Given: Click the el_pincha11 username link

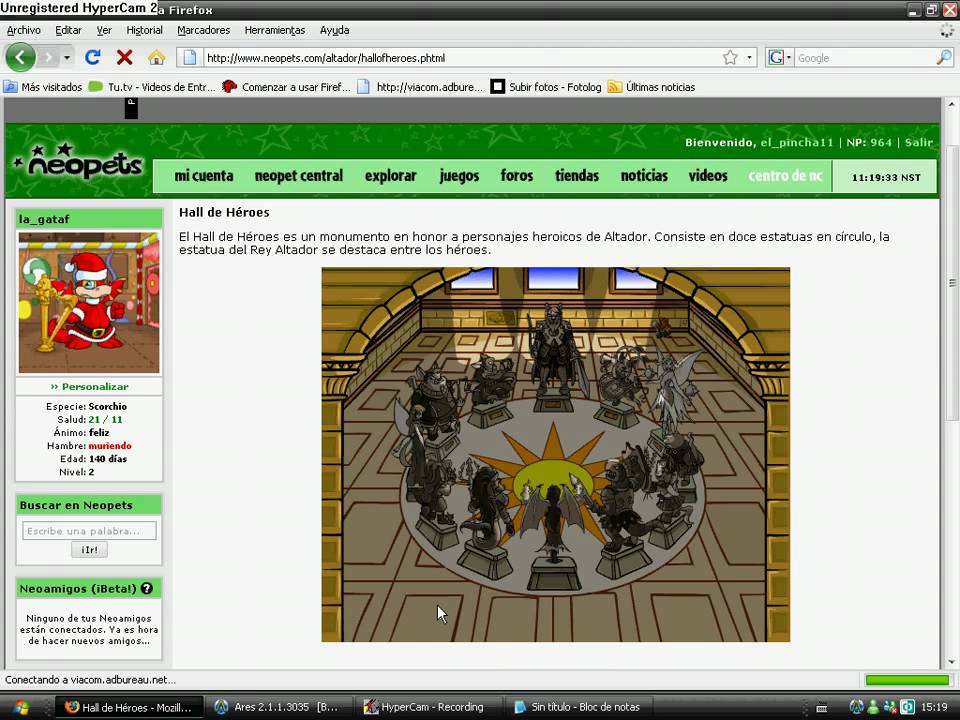Looking at the screenshot, I should pos(797,143).
